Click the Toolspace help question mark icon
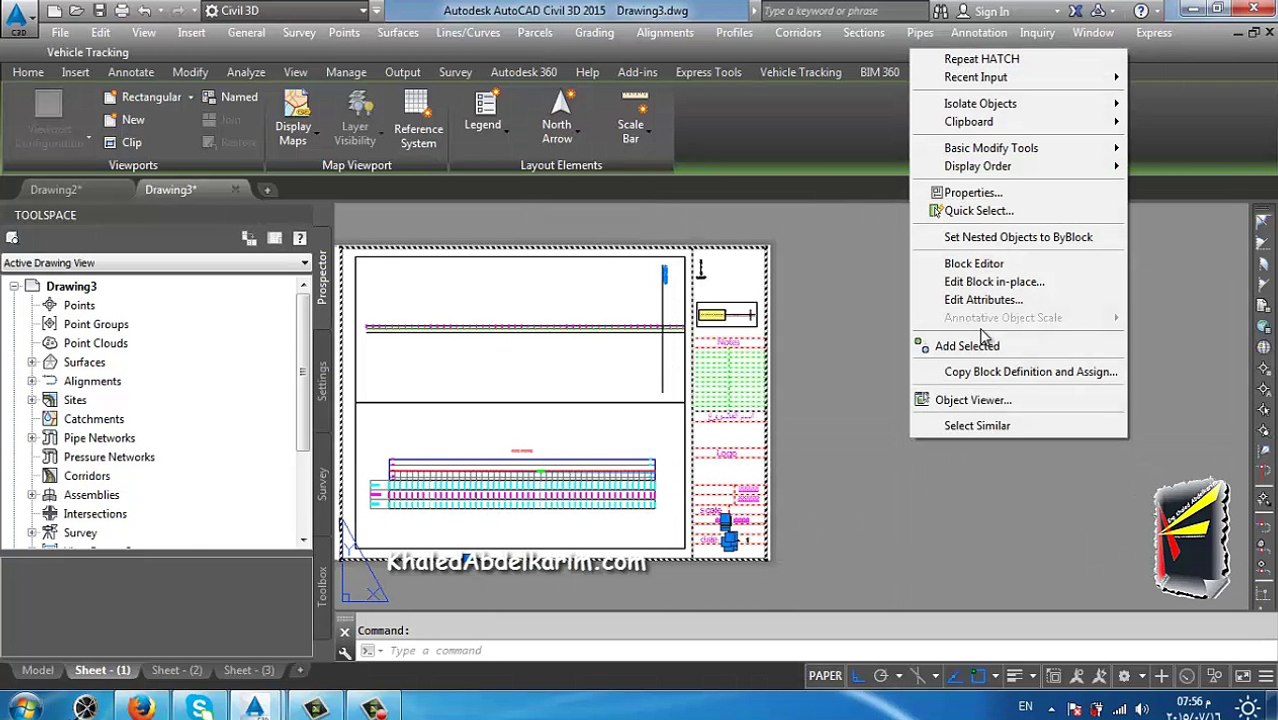 pyautogui.click(x=298, y=238)
